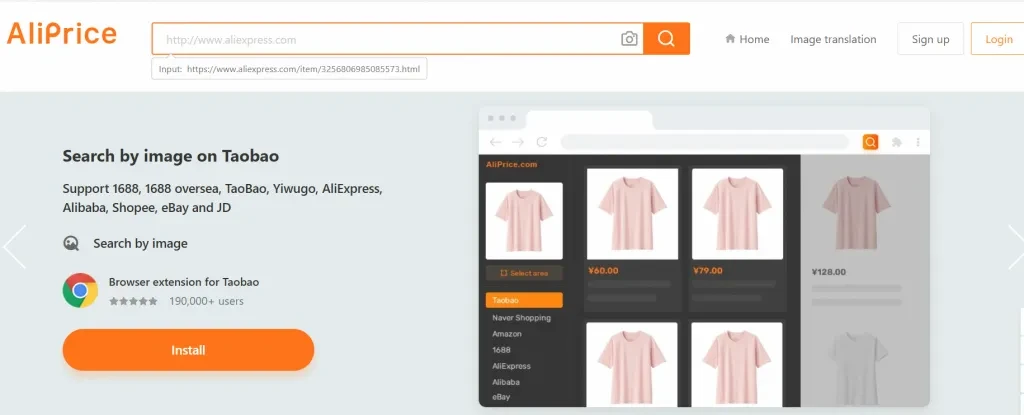Select the input suggestion with aliexpress item URL
Image resolution: width=1024 pixels, height=415 pixels.
tap(289, 69)
